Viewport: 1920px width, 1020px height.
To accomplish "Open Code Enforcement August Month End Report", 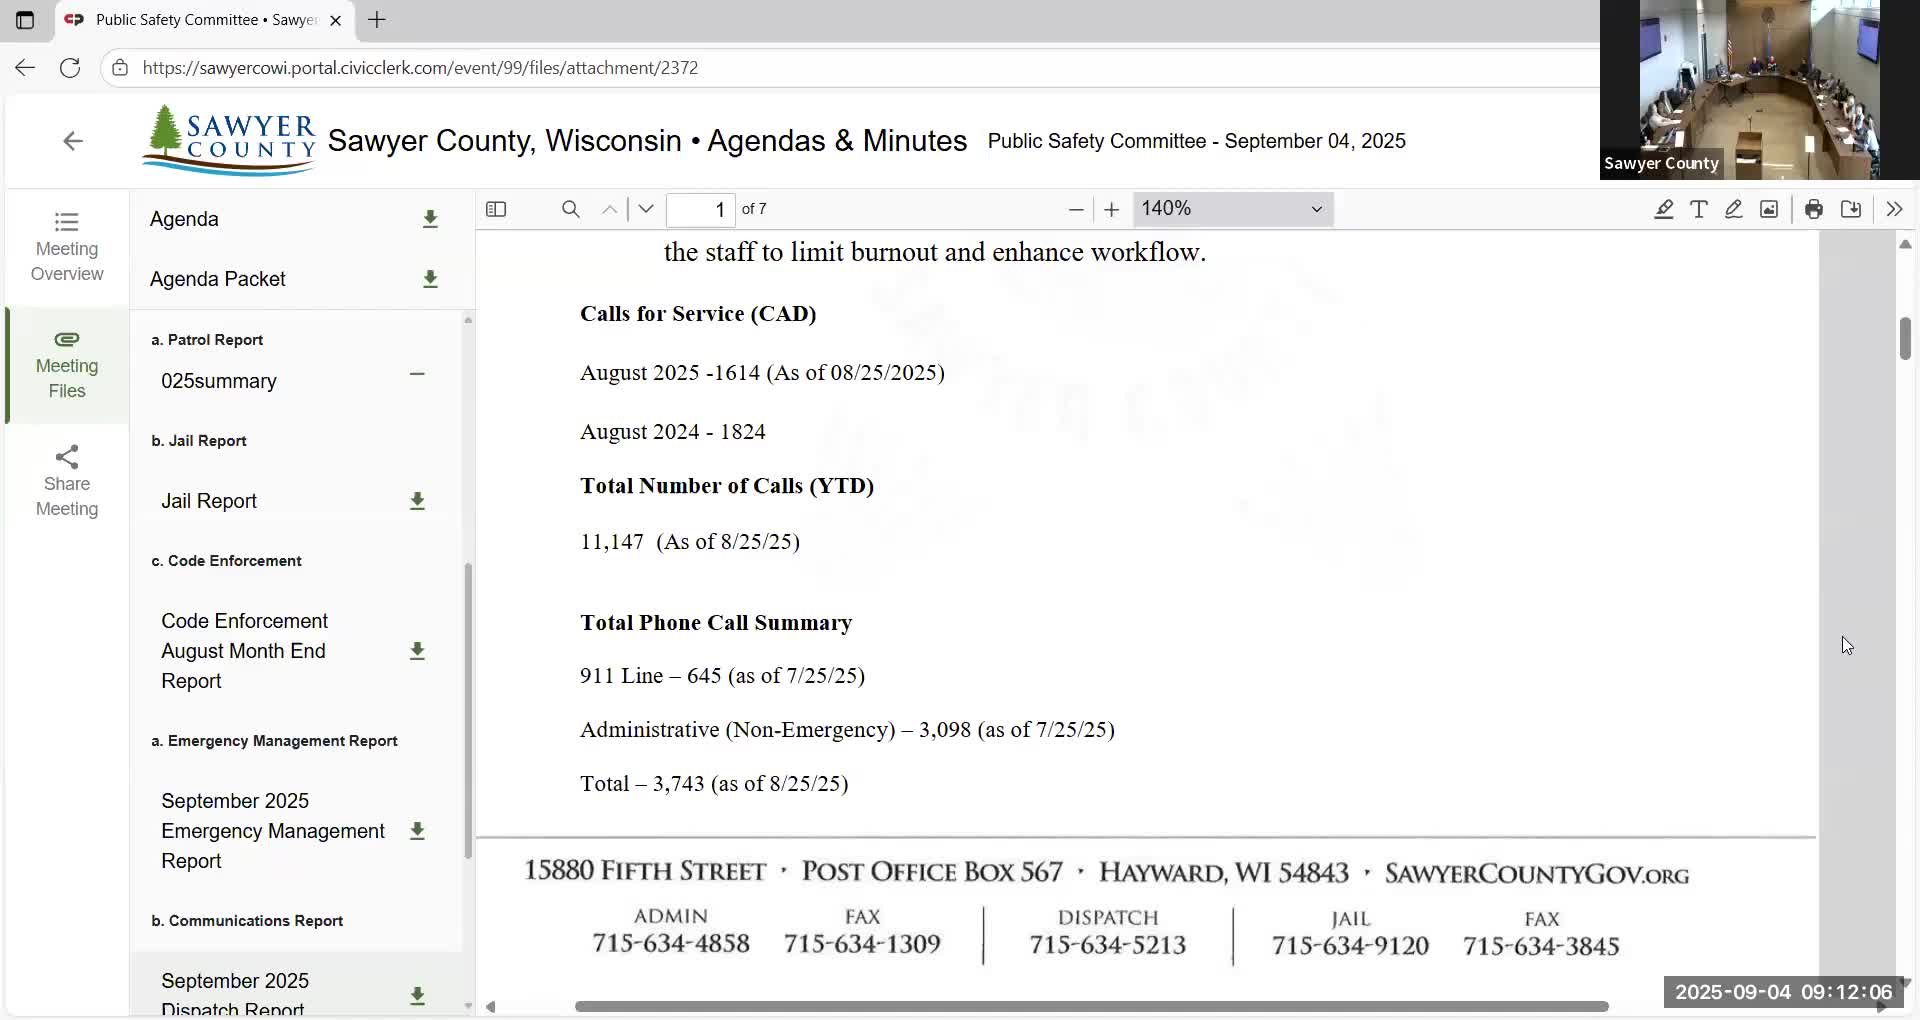I will pos(245,651).
